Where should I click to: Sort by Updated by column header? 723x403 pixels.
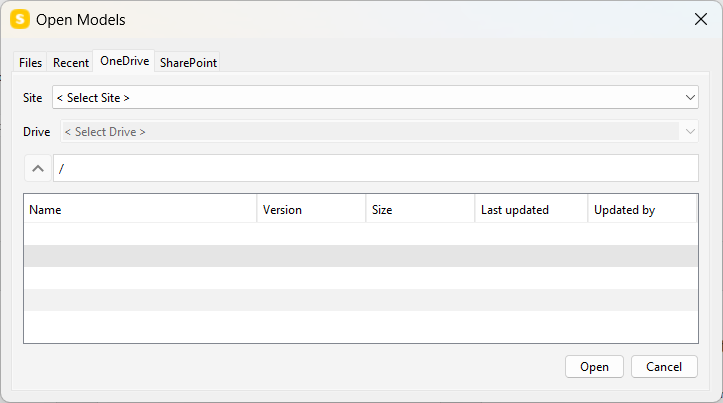642,210
